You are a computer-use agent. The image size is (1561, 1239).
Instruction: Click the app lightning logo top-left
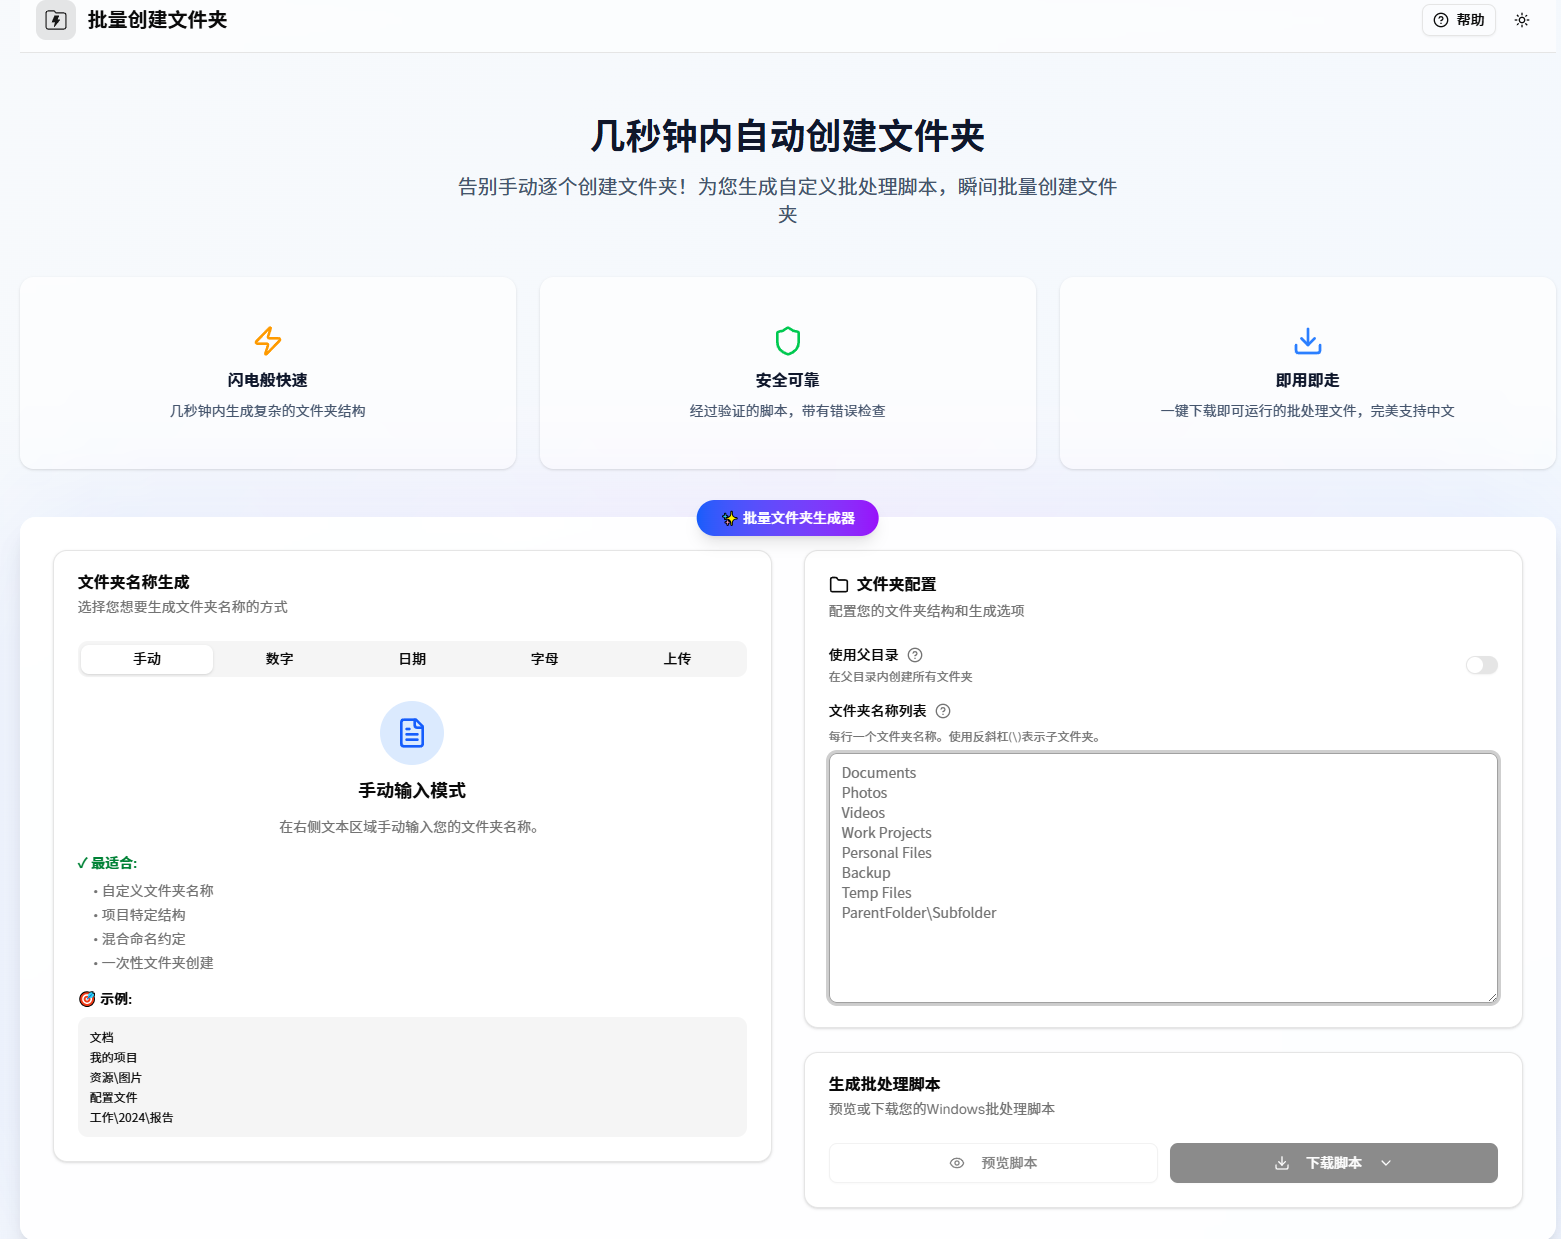tap(56, 20)
